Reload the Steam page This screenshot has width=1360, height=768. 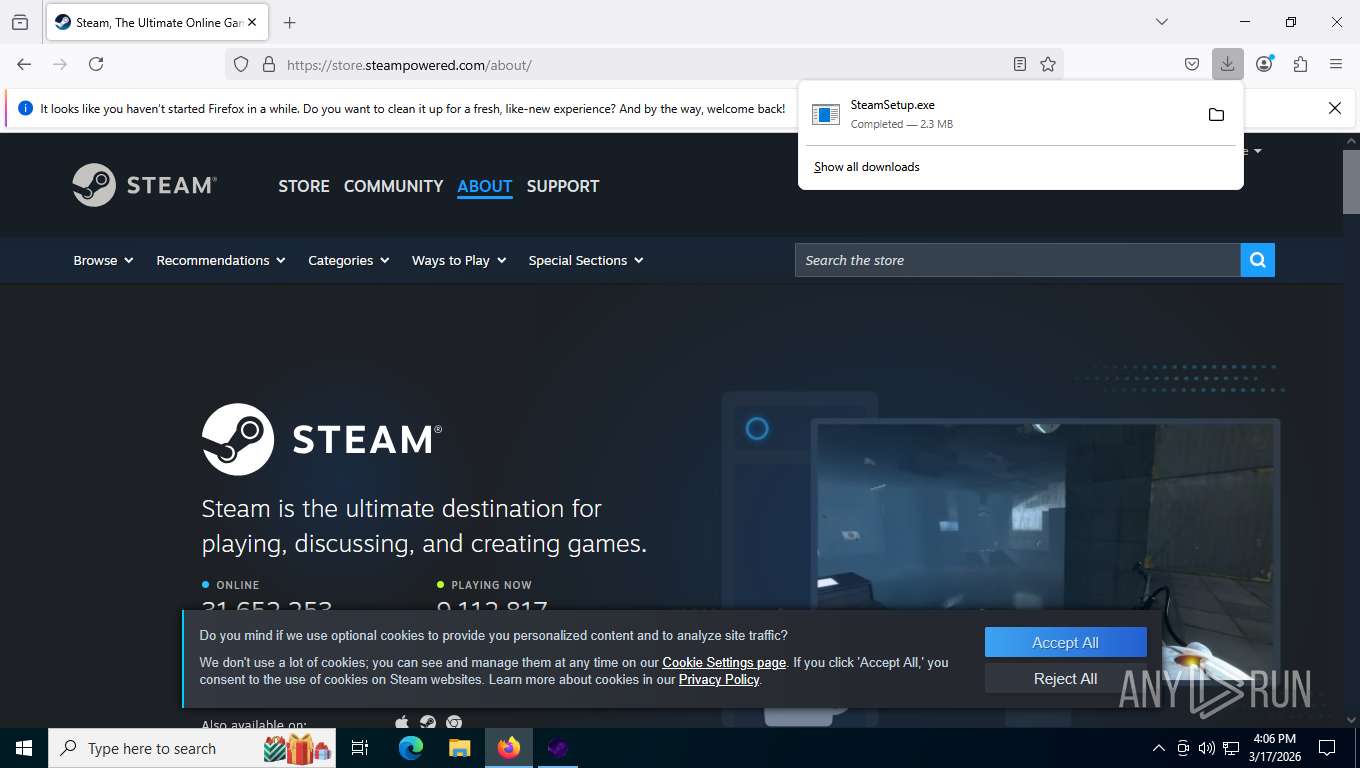[96, 64]
